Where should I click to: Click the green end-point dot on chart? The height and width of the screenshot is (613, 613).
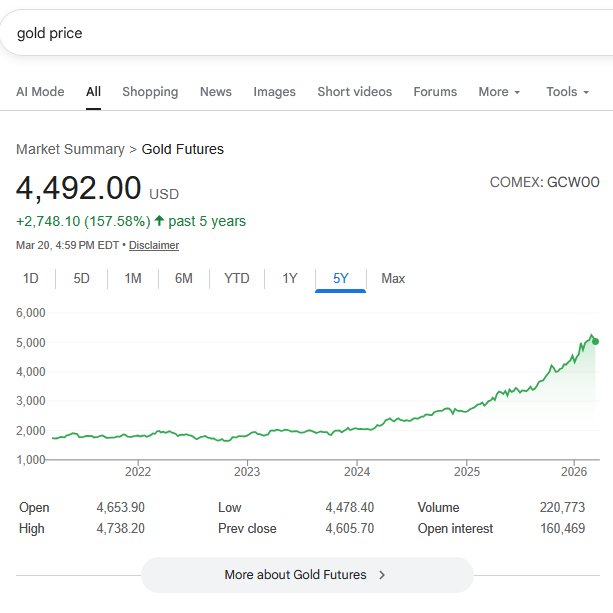[x=595, y=341]
